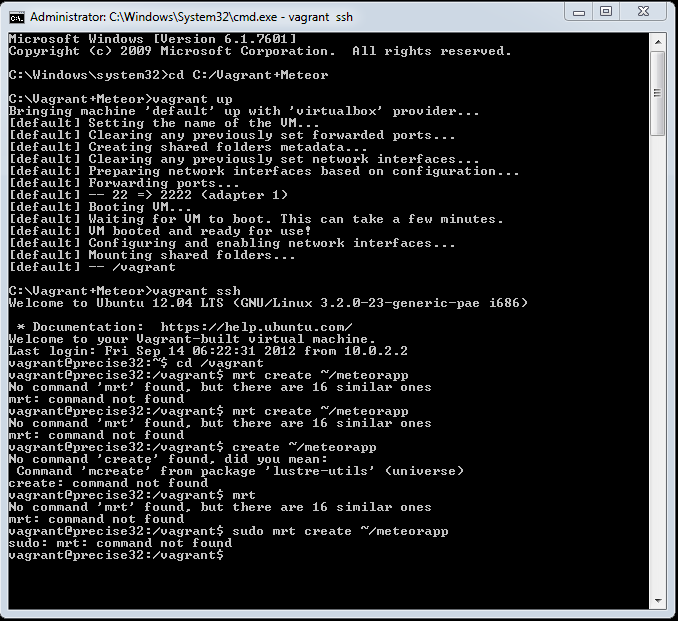The width and height of the screenshot is (678, 621).
Task: Click the 'Copyright (c) 2009 Microsoft Corporation' line
Action: [x=259, y=51]
